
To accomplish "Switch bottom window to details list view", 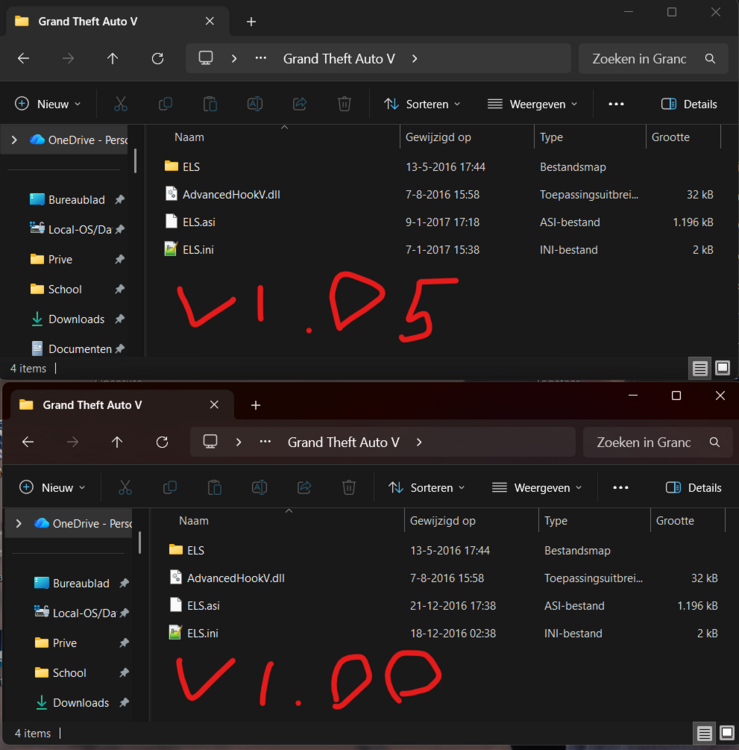I will click(704, 733).
